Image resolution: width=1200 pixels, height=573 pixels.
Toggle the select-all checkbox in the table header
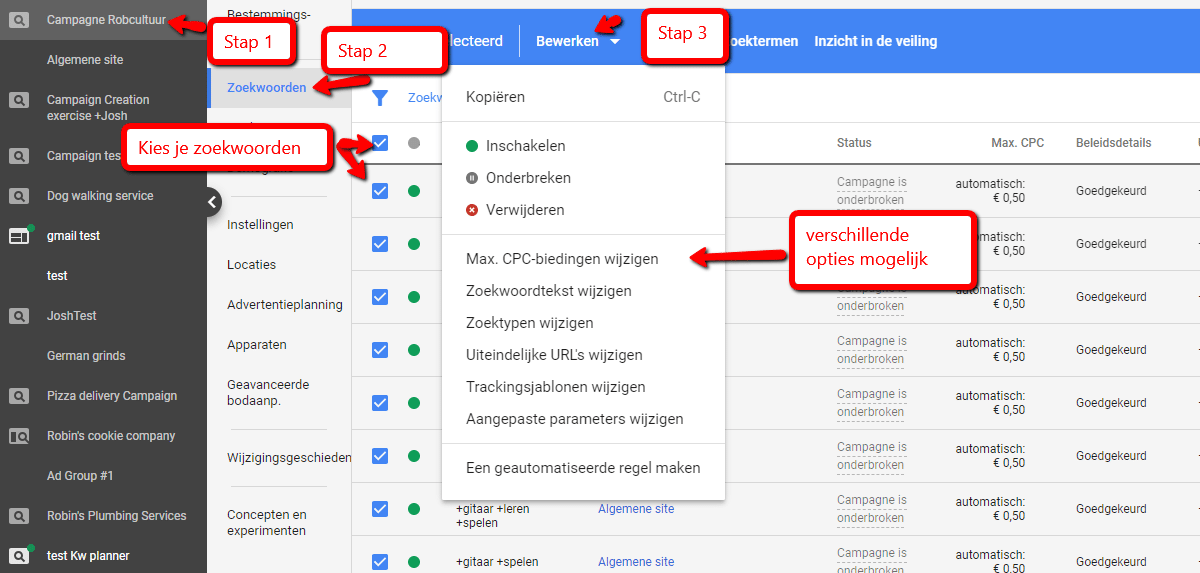(380, 144)
